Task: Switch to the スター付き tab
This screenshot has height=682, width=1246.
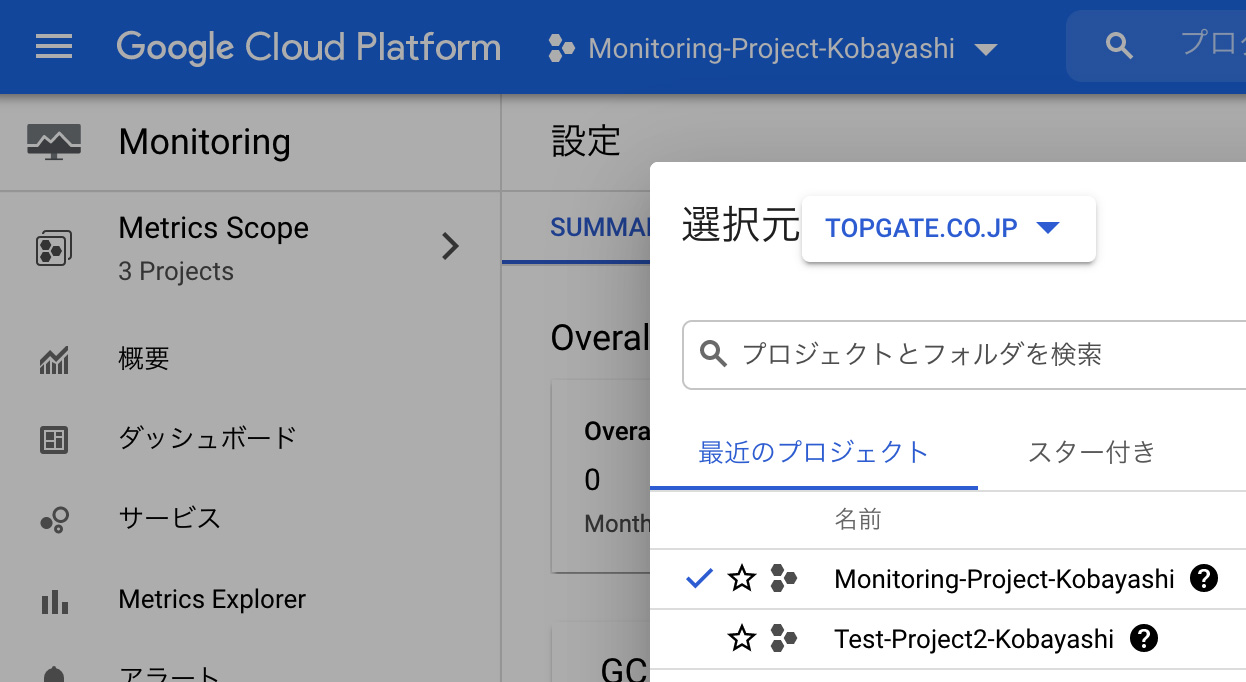Action: (1092, 453)
